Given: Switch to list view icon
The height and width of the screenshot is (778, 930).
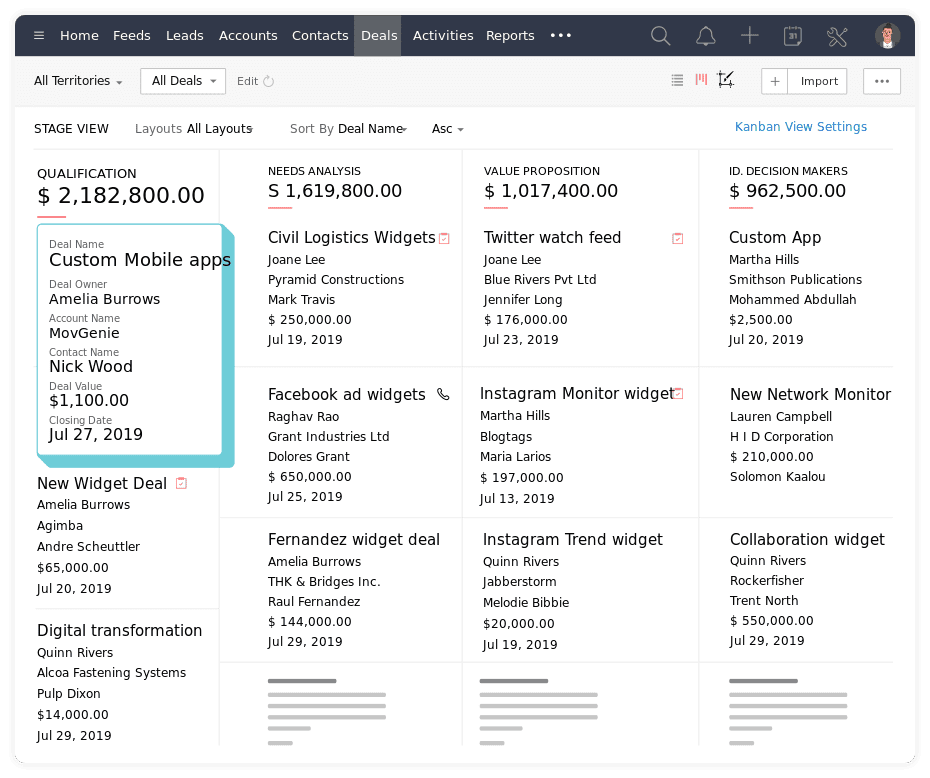Looking at the screenshot, I should (x=677, y=80).
